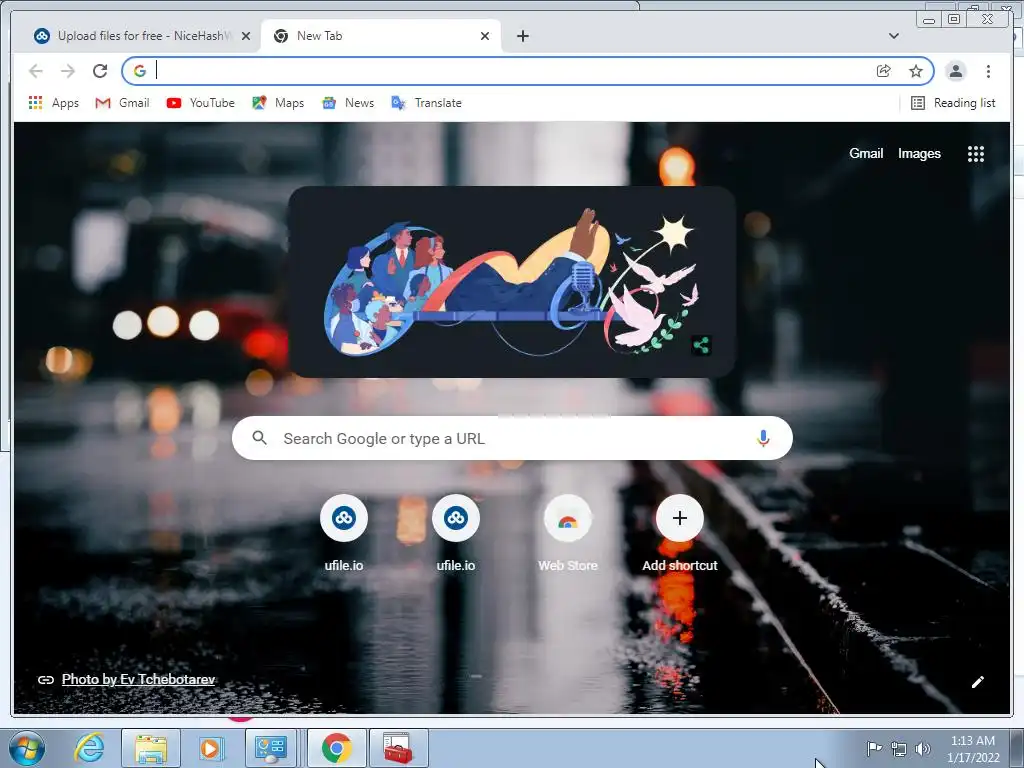Screen dimensions: 1024x768
Task: Open the Images link
Action: 919,153
